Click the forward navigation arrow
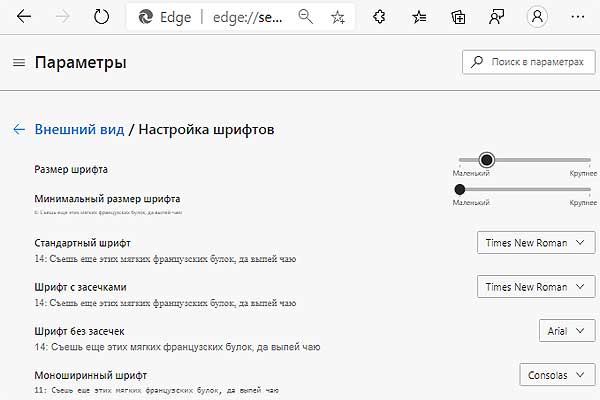Viewport: 600px width, 400px height. tap(62, 16)
